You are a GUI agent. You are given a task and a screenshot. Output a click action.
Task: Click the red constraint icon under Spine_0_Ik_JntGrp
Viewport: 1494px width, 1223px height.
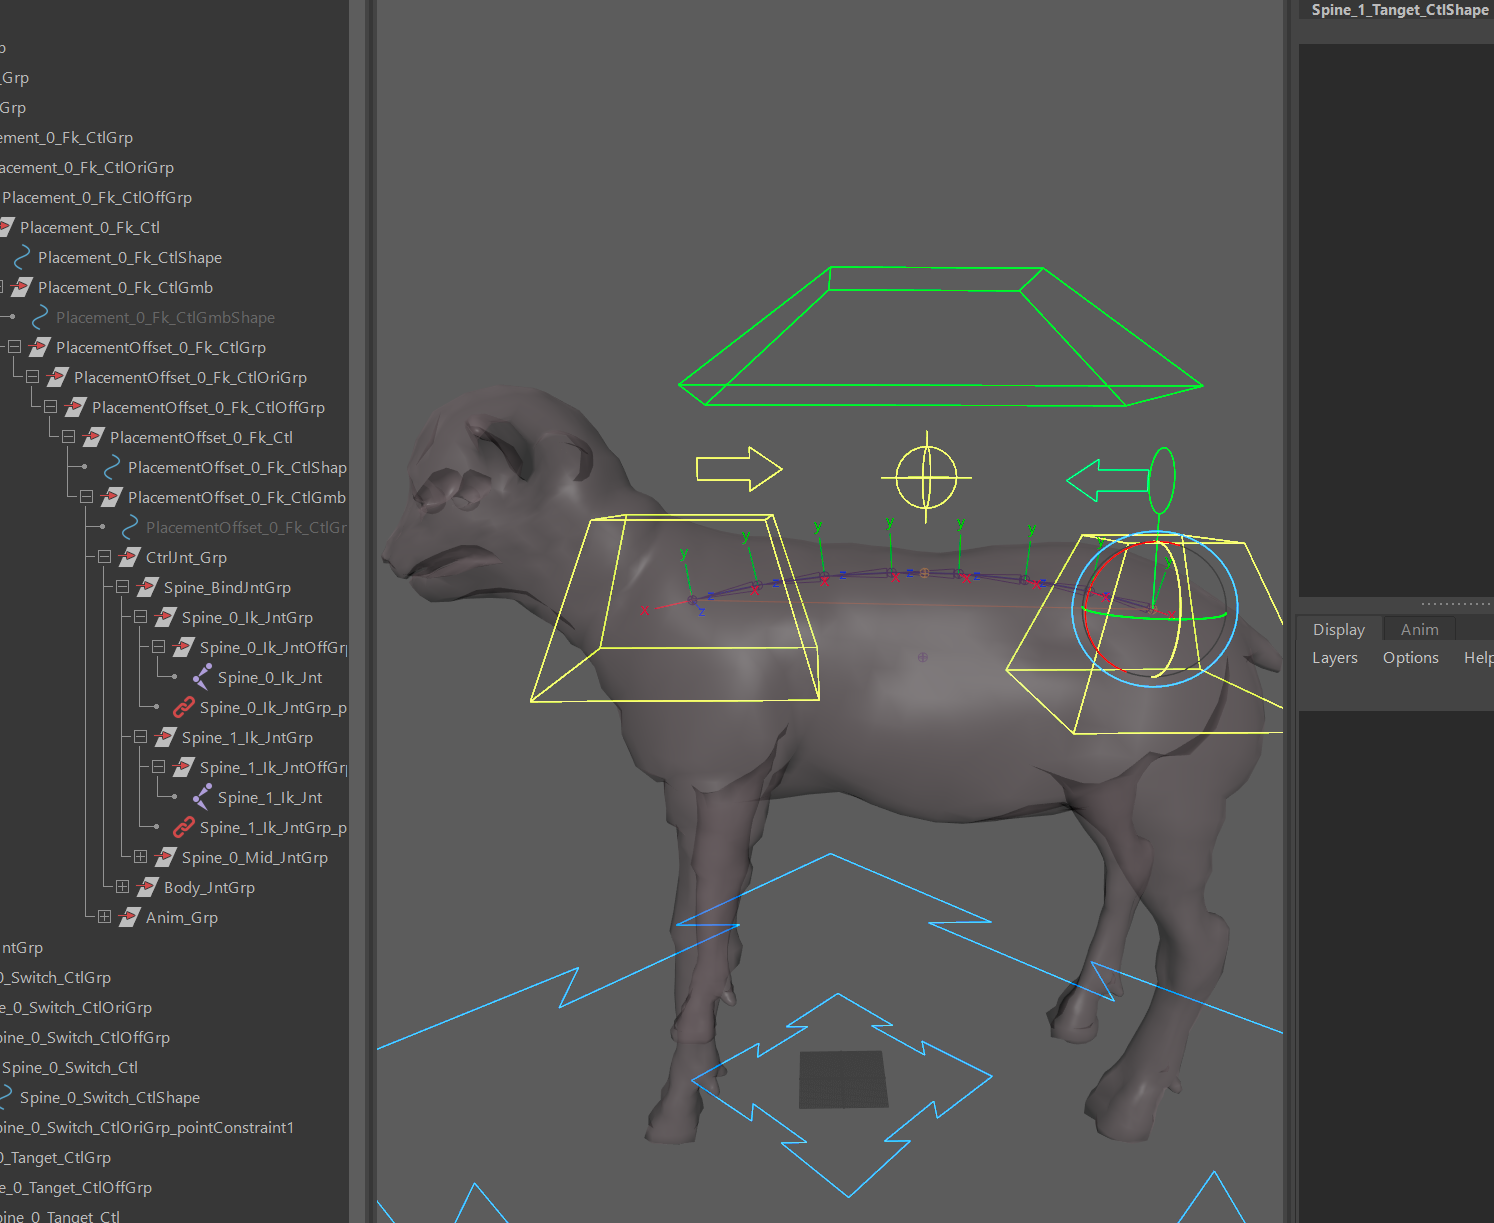click(x=184, y=708)
